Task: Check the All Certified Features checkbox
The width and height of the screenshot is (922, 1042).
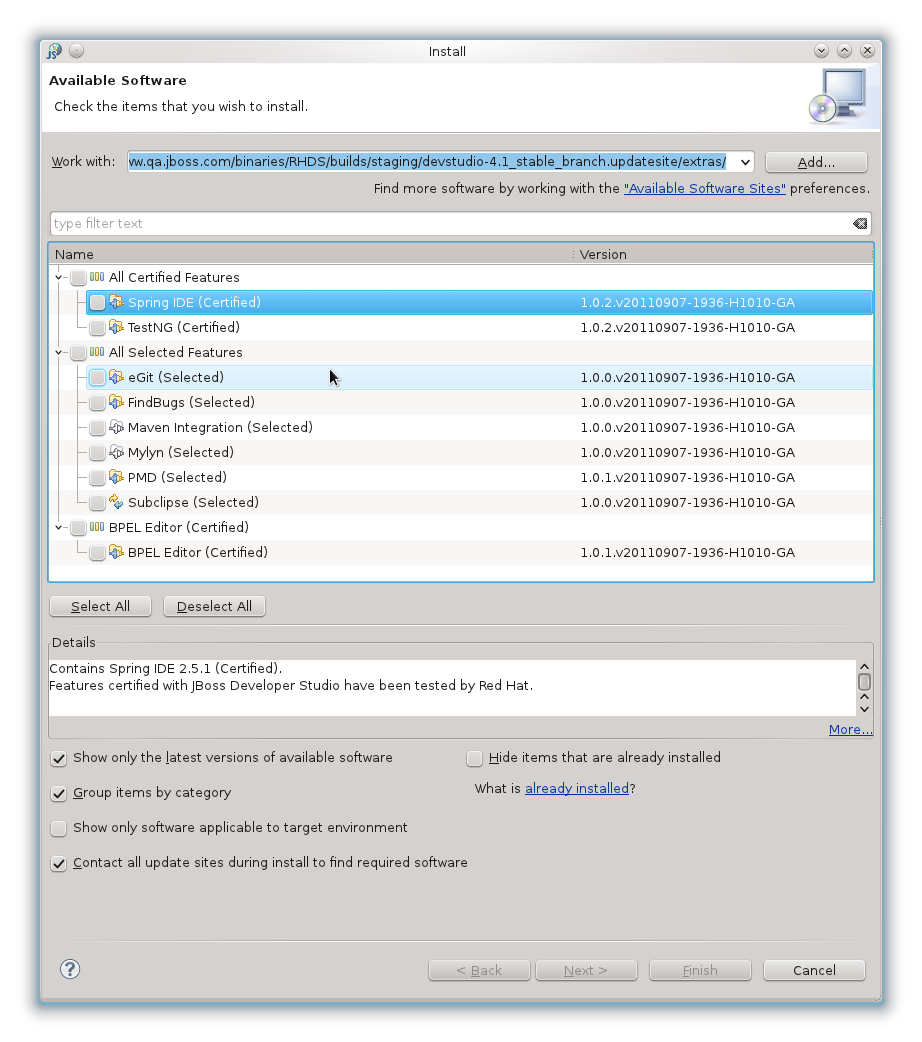Action: (x=78, y=278)
